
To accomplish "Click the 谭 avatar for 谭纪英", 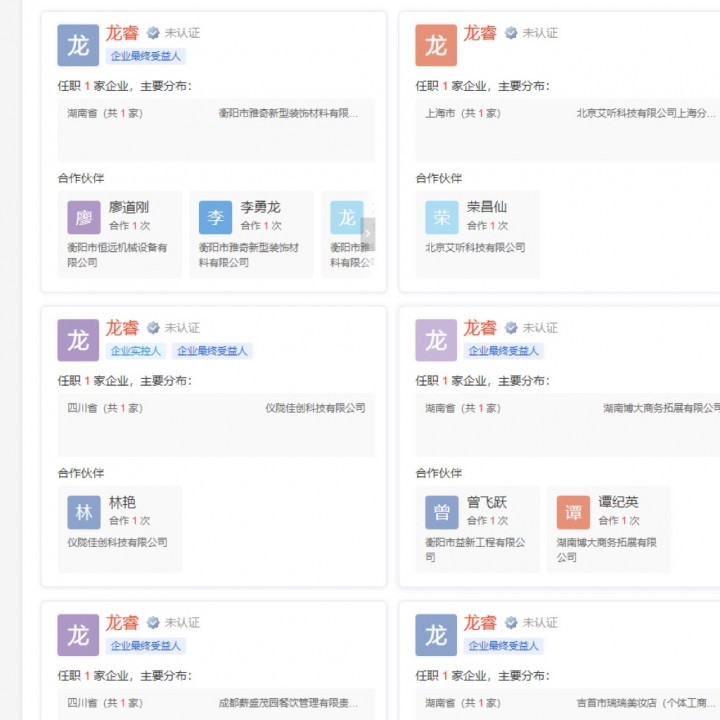I will (573, 512).
